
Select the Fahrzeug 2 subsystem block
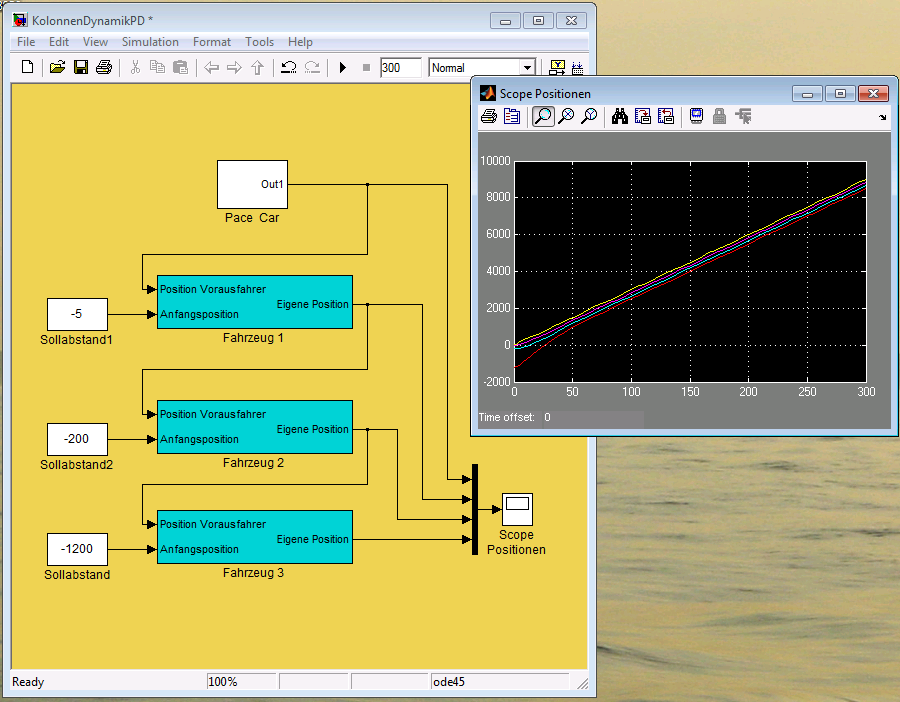[x=254, y=427]
